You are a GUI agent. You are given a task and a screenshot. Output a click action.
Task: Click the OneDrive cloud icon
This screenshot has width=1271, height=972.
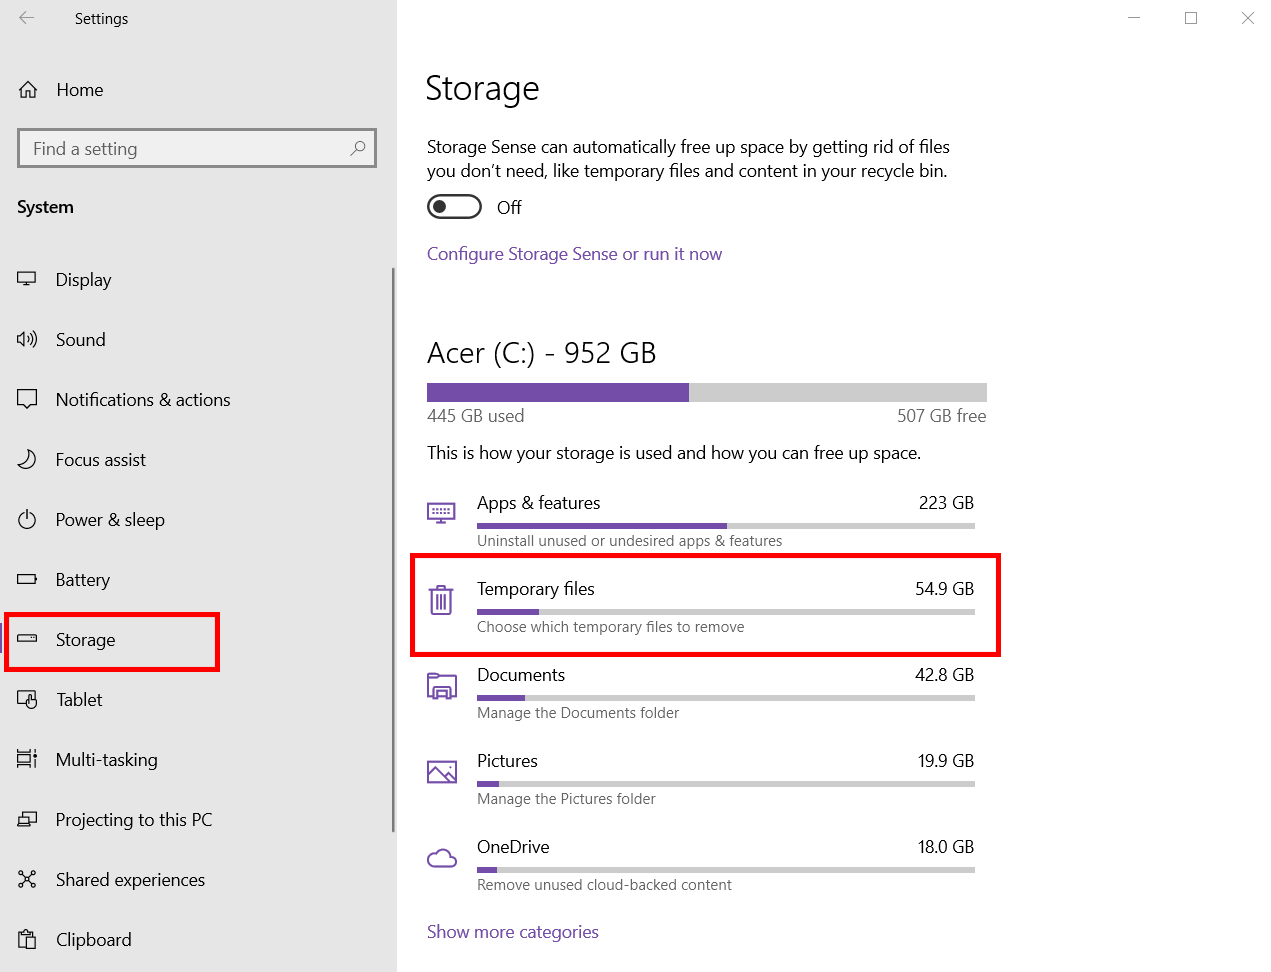(441, 858)
